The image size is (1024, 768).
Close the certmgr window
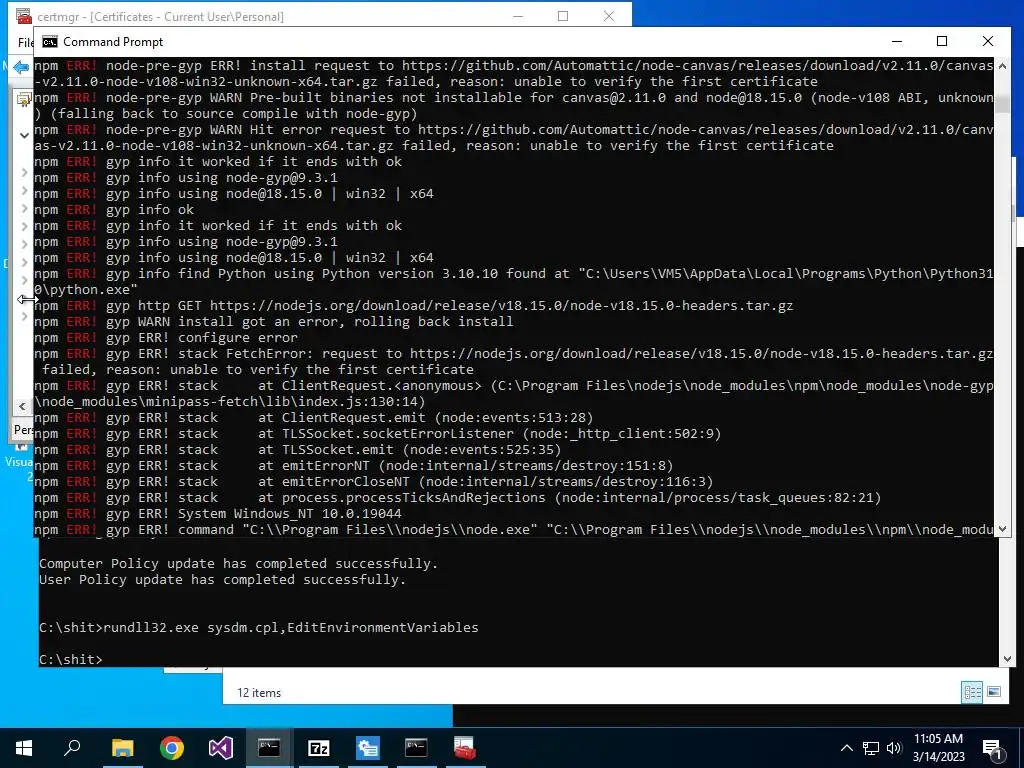point(609,16)
